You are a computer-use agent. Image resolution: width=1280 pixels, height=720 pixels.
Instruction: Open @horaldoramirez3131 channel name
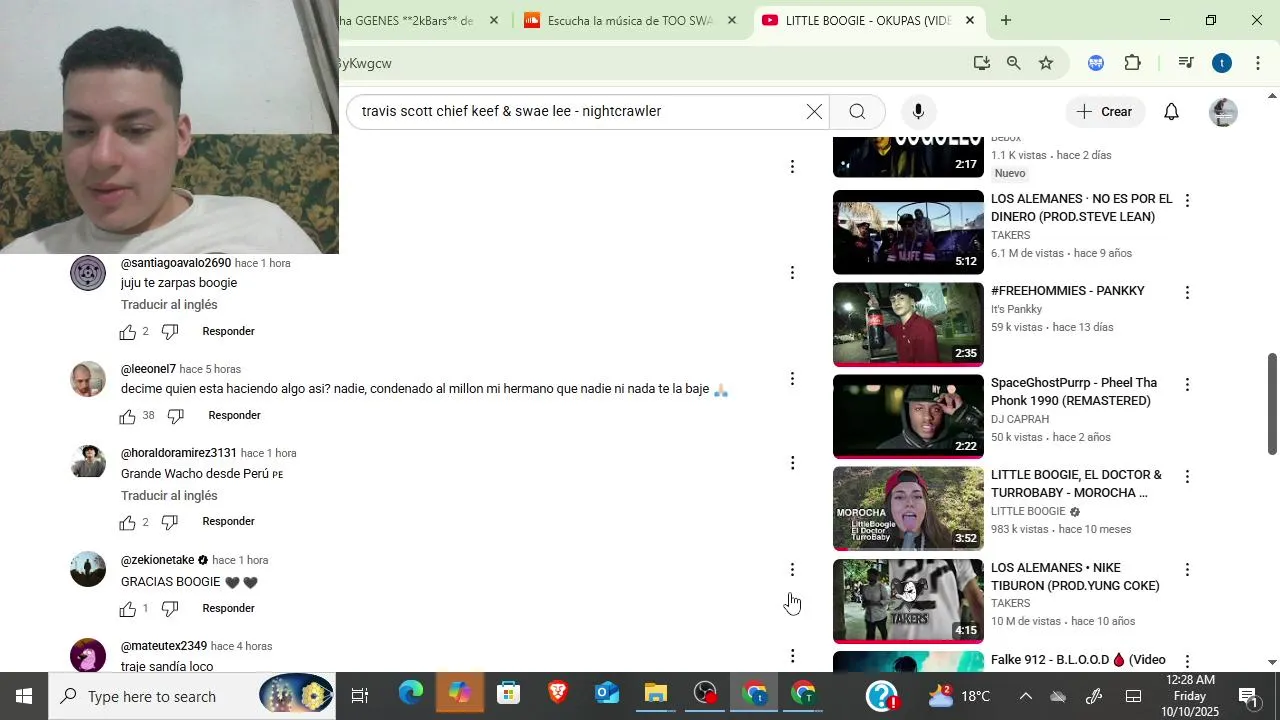179,453
